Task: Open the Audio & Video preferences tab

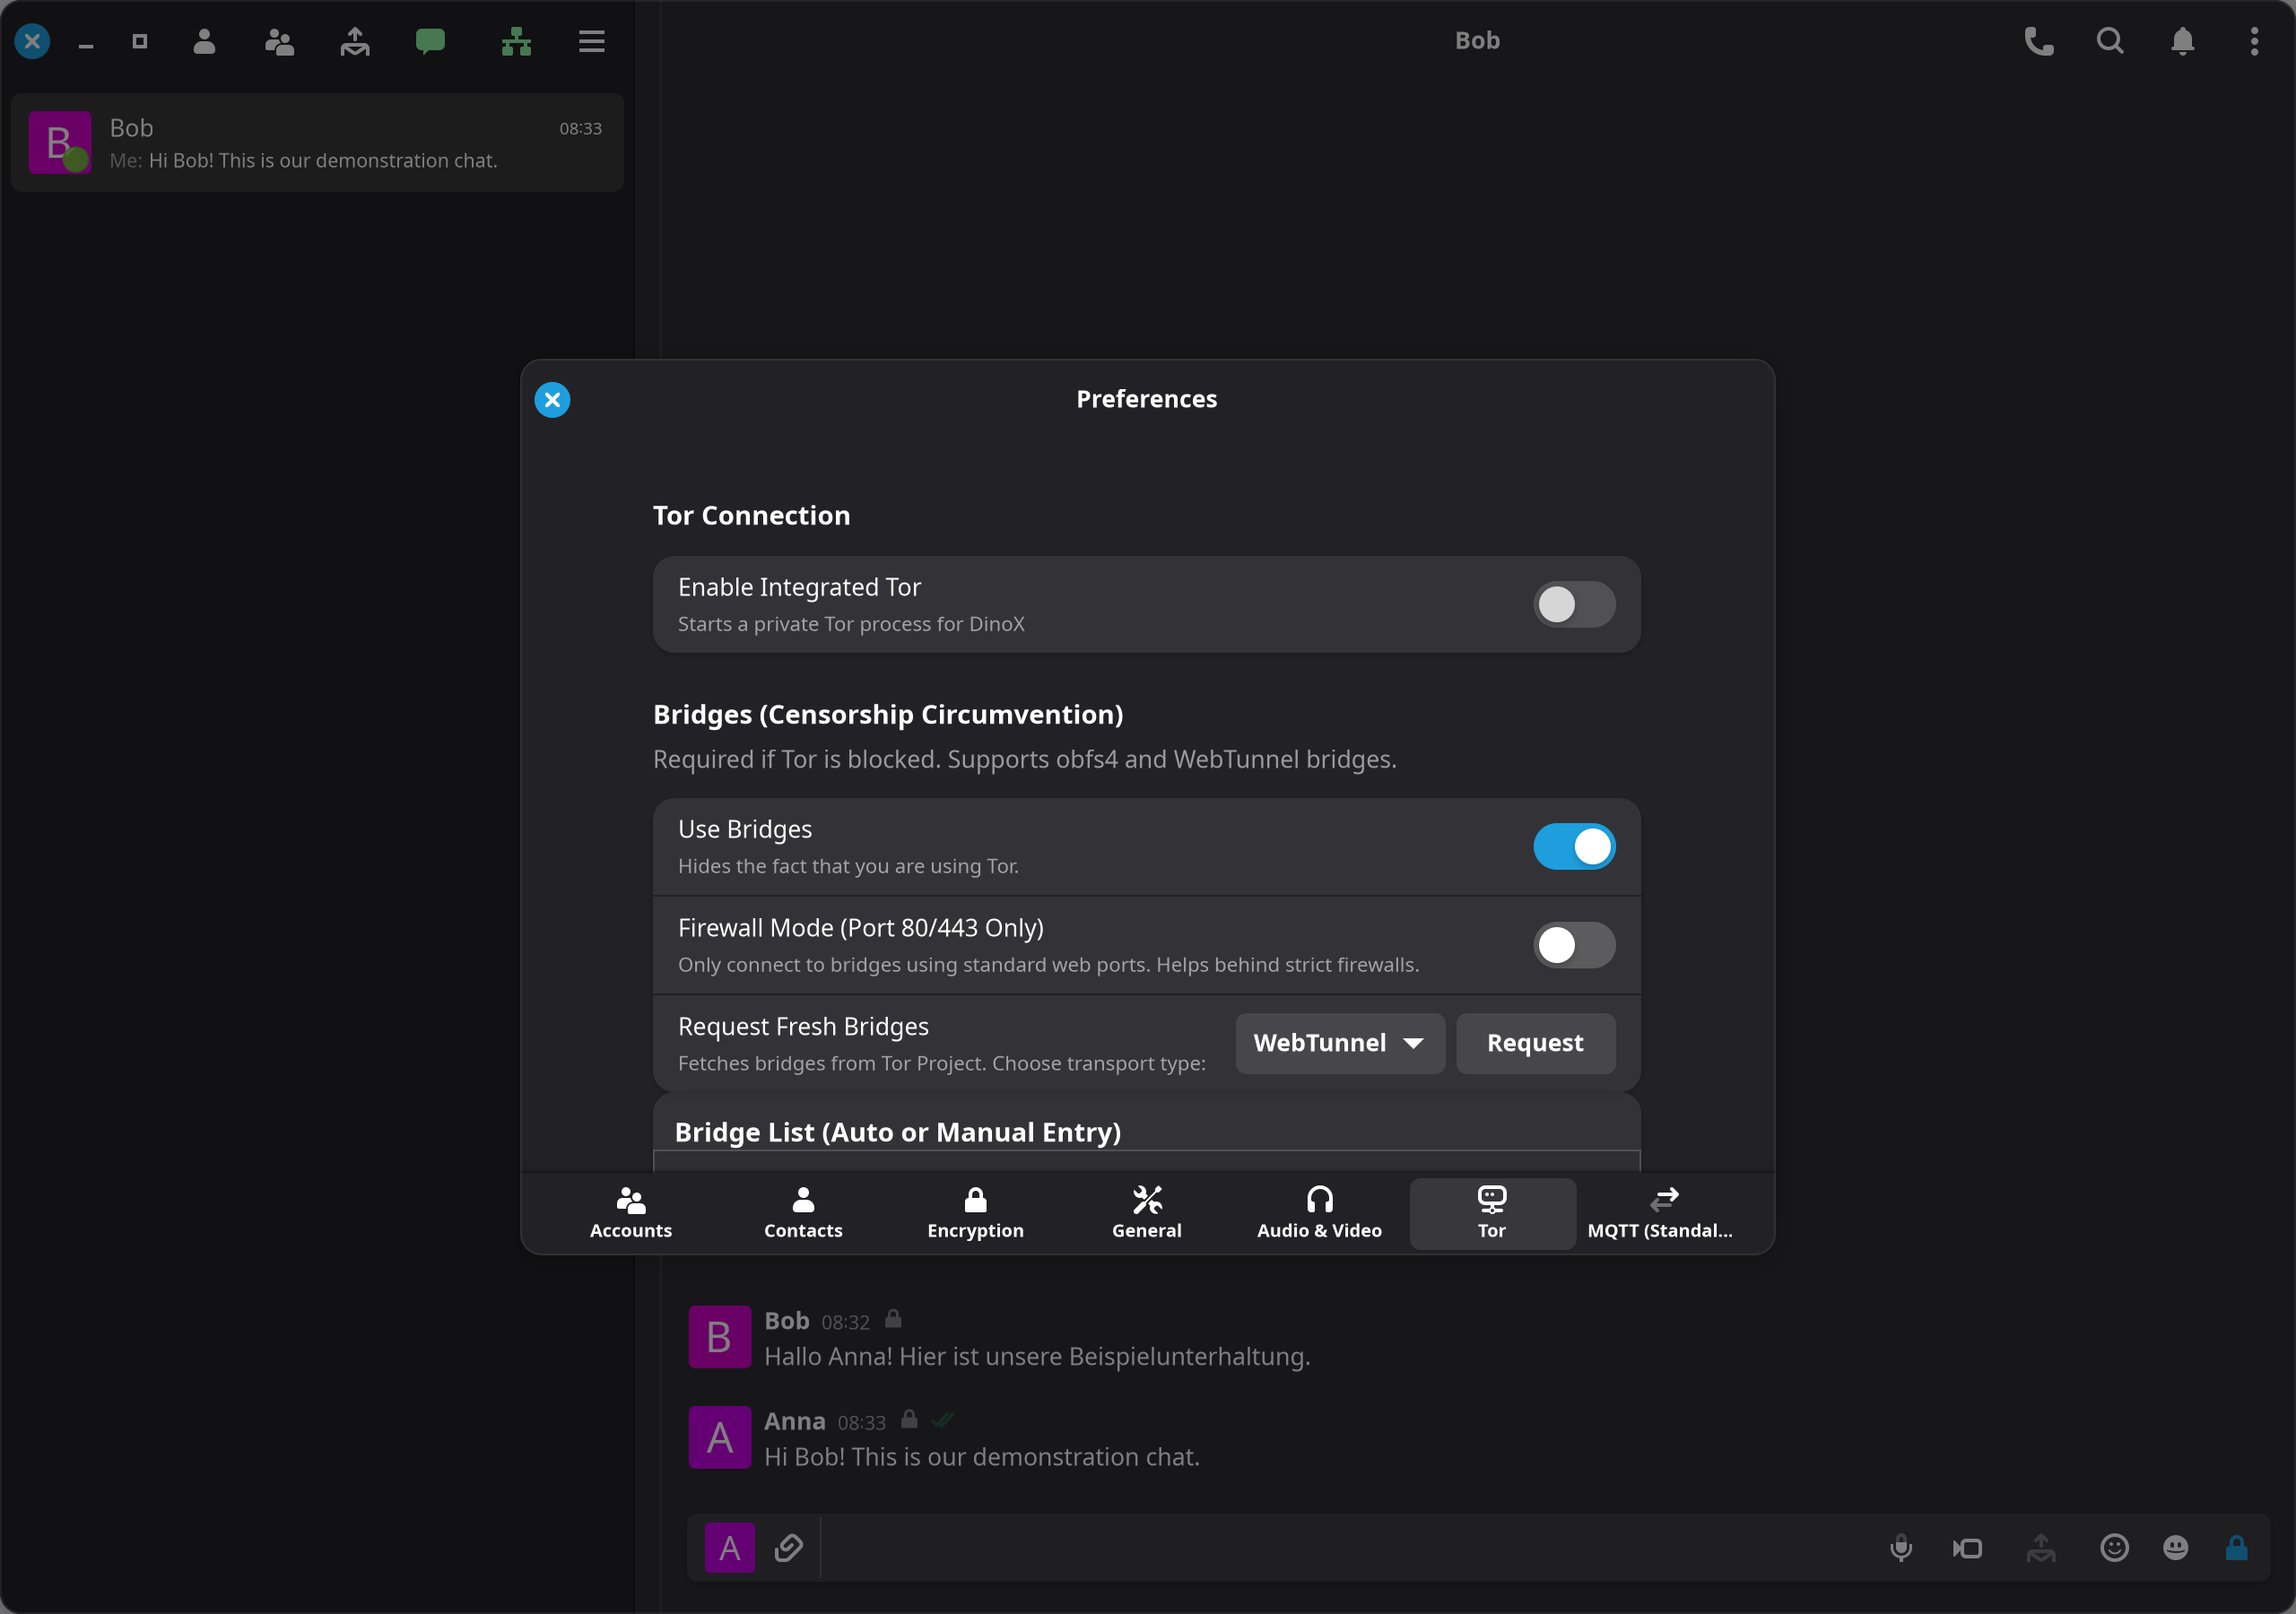Action: pyautogui.click(x=1319, y=1213)
